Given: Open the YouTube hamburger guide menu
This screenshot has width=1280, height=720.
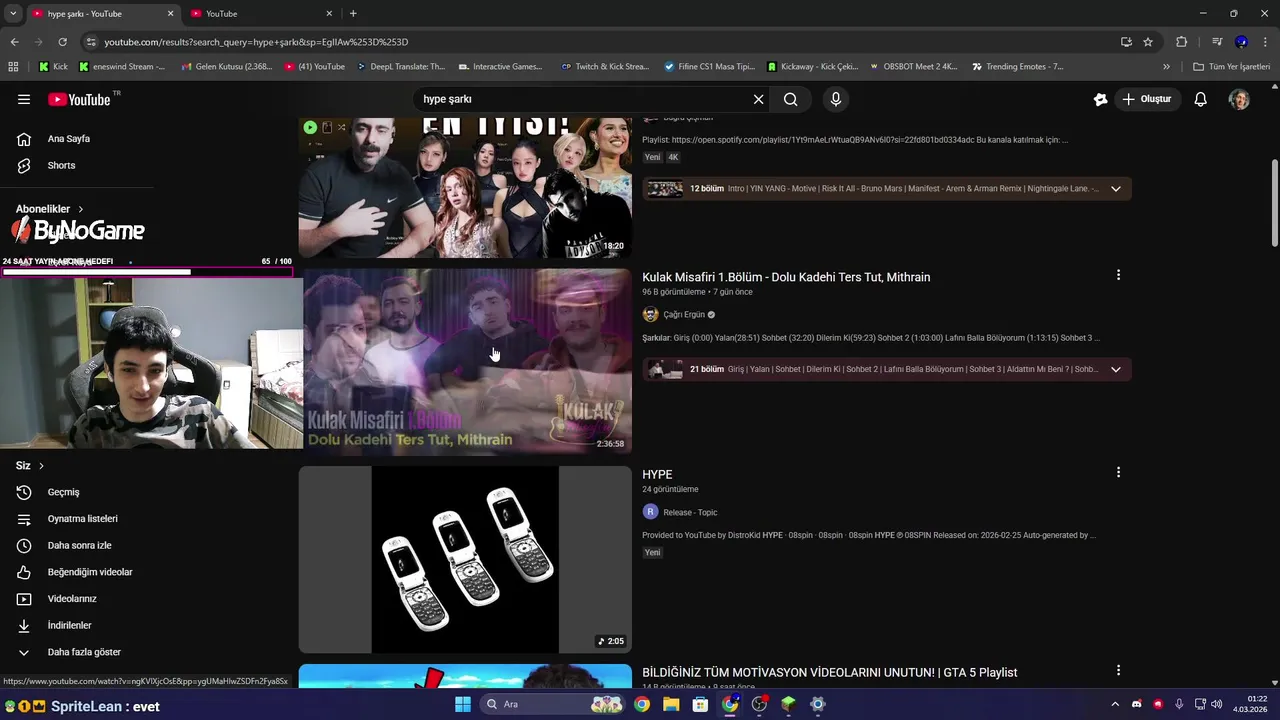Looking at the screenshot, I should tap(24, 99).
